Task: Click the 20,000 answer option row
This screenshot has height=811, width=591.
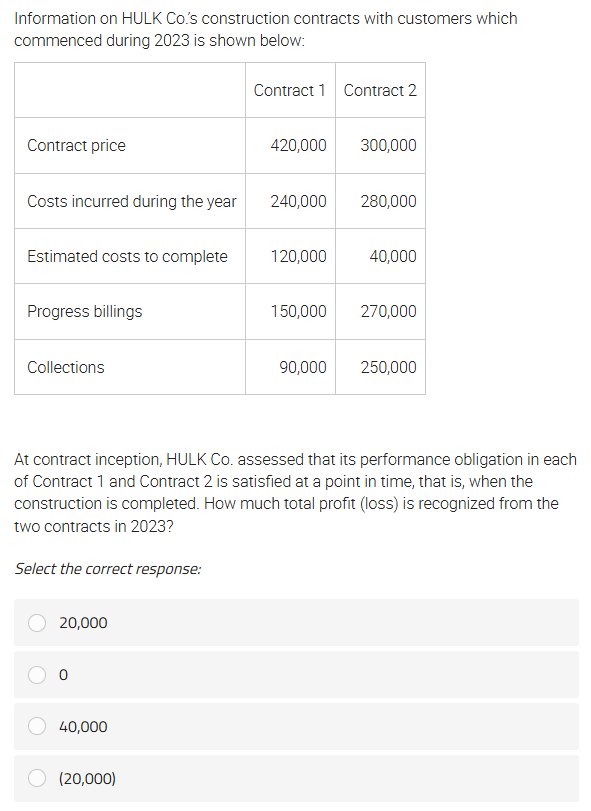Action: [x=296, y=623]
